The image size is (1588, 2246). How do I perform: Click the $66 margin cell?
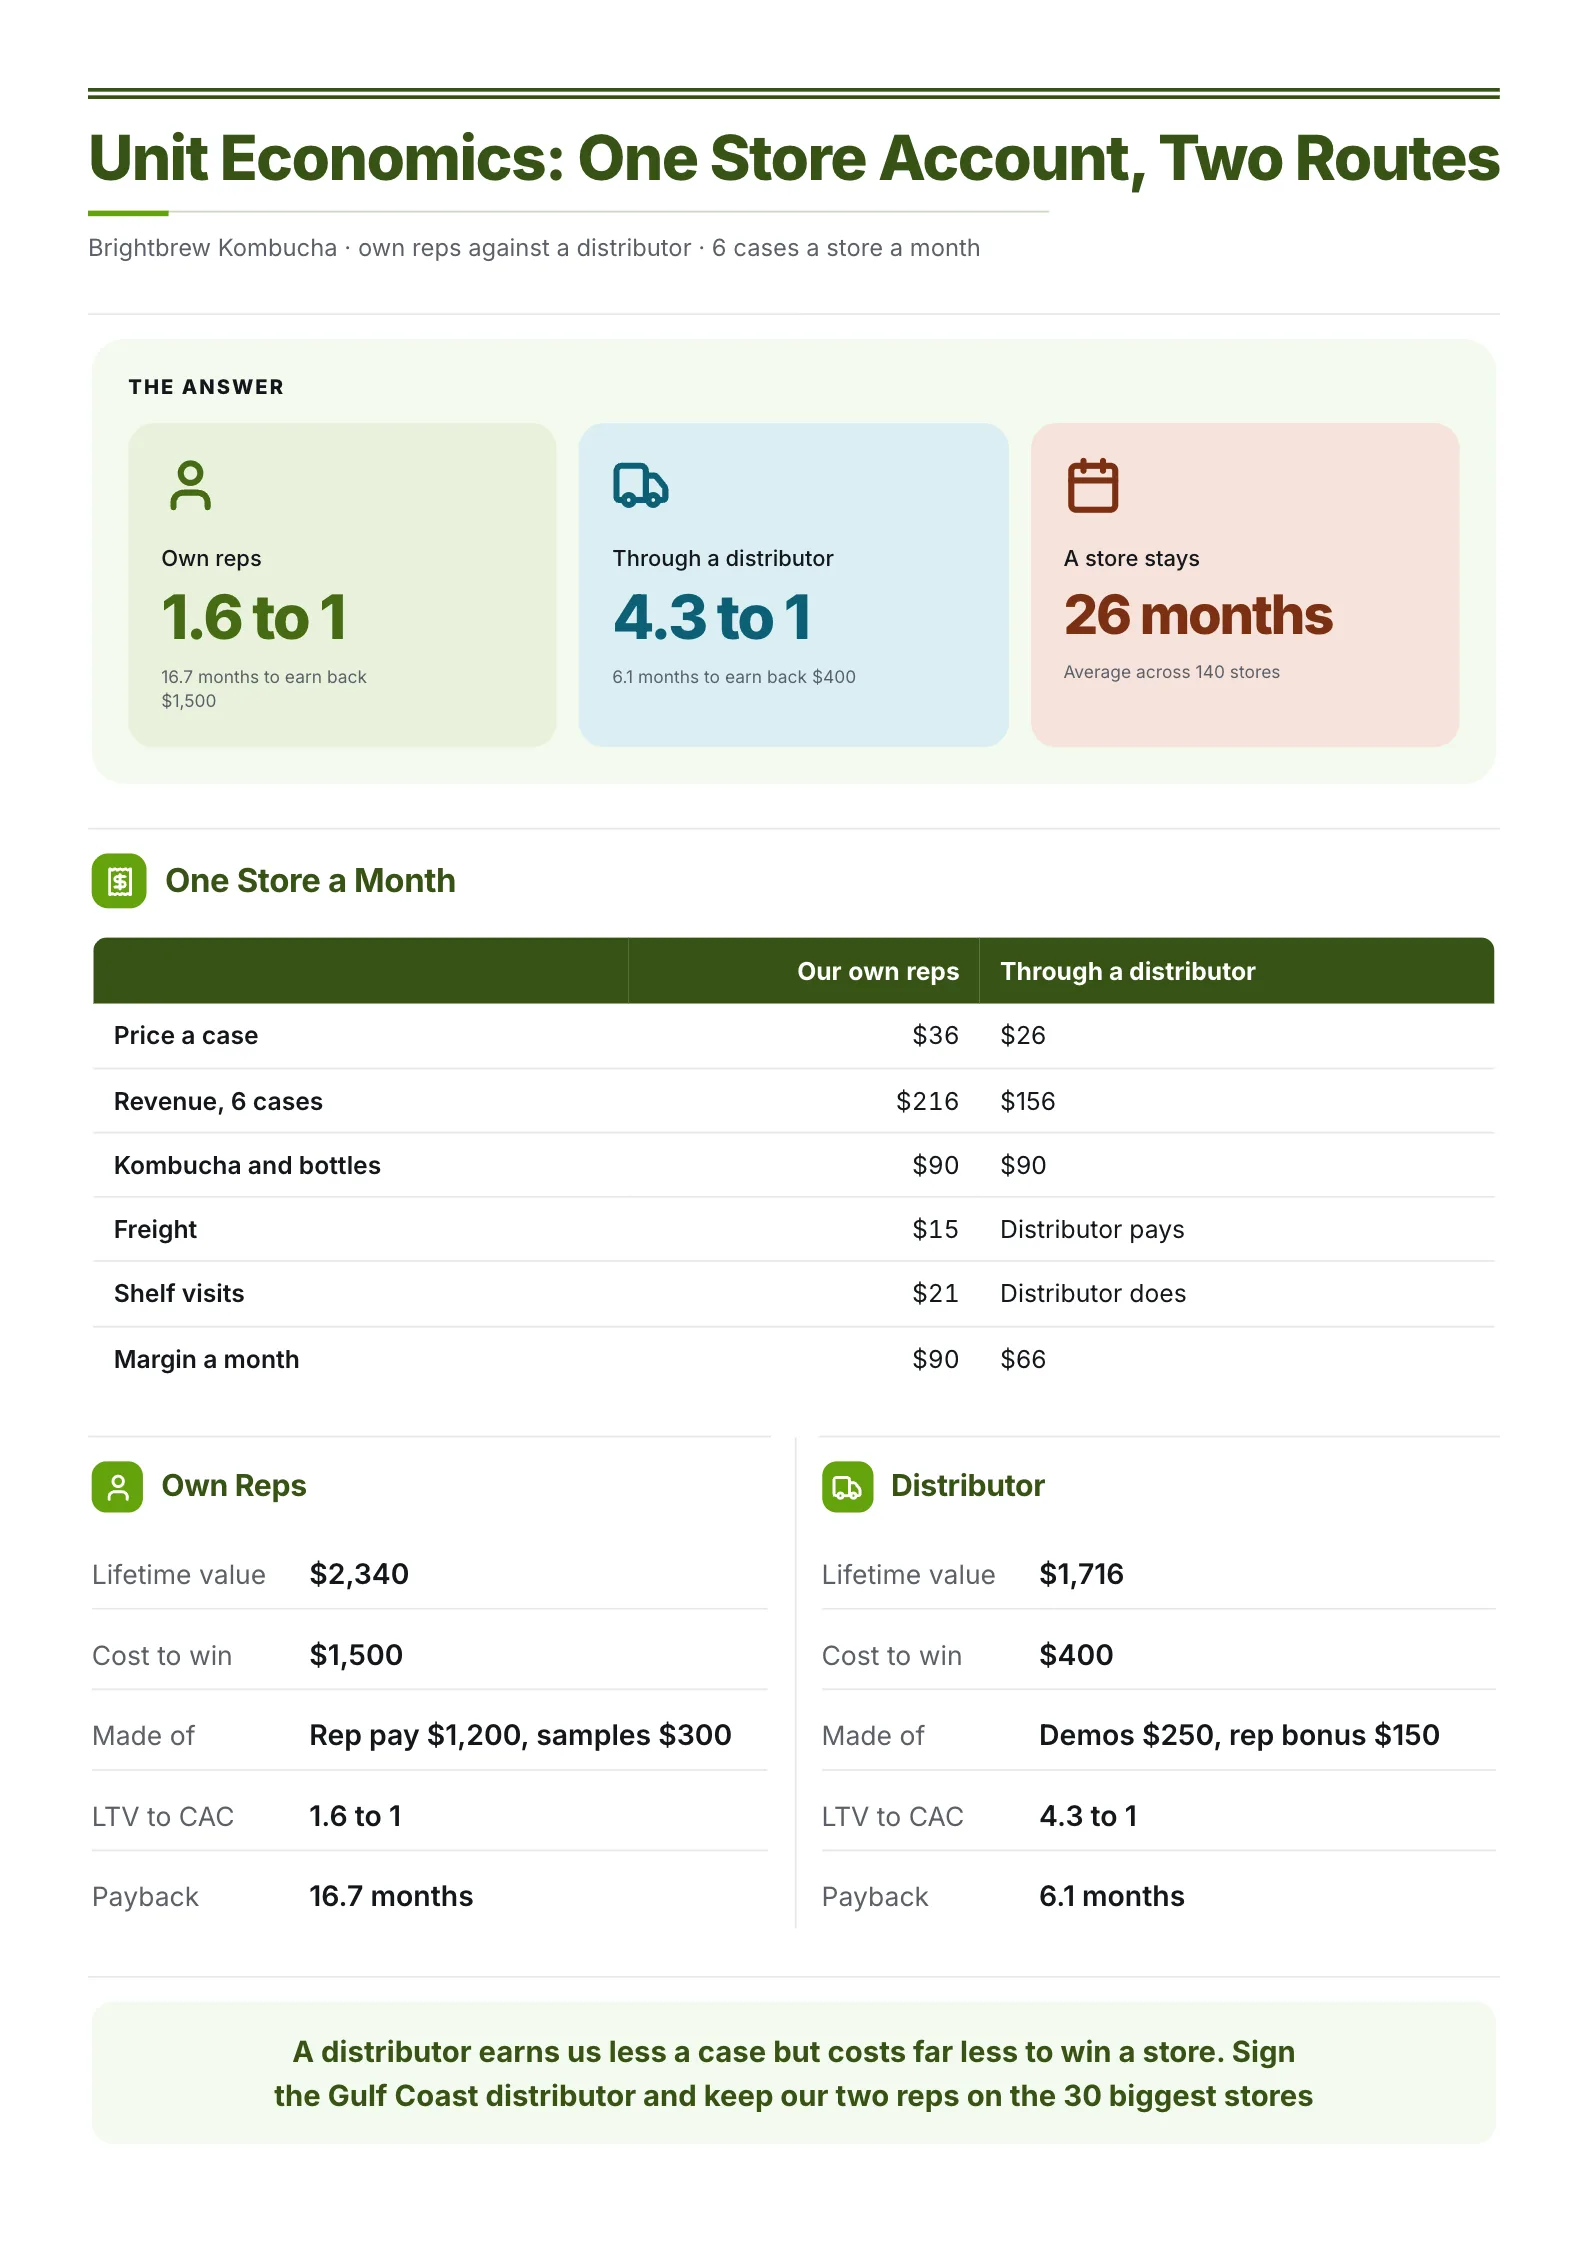1023,1359
